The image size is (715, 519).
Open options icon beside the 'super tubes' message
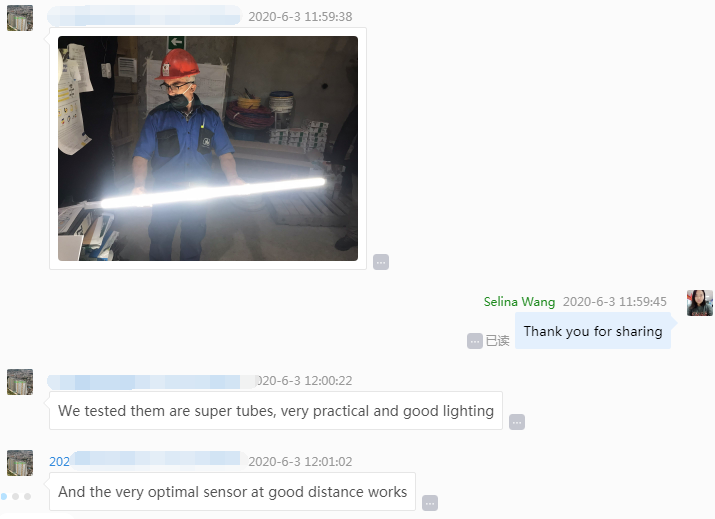[x=517, y=422]
